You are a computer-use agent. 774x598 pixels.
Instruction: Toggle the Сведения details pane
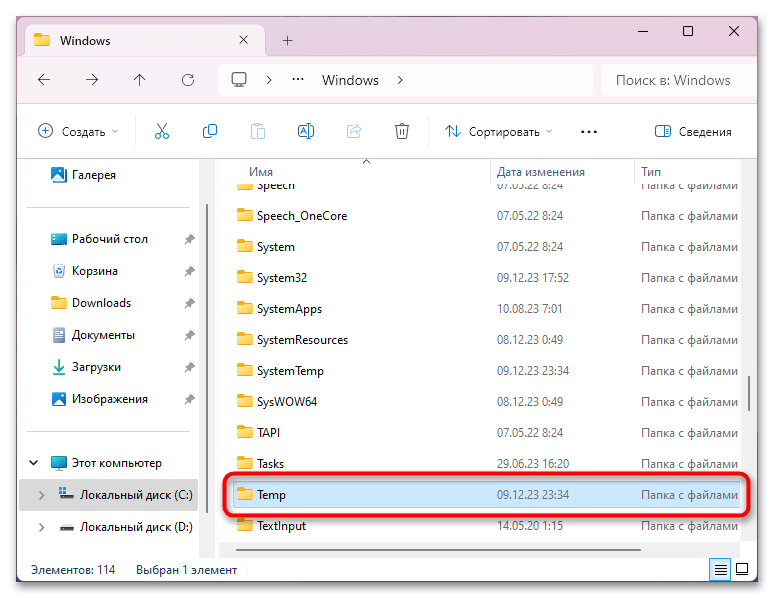coord(693,131)
